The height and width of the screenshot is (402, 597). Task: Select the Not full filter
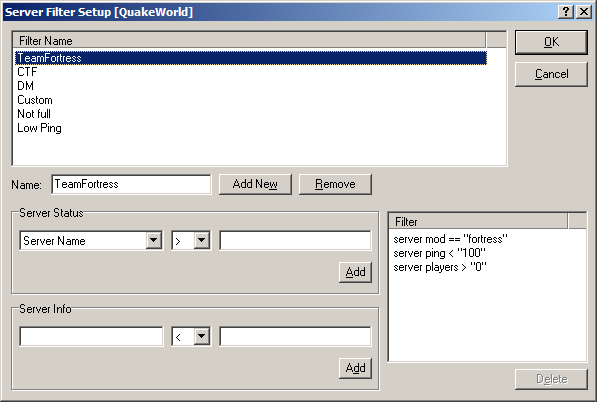point(34,114)
